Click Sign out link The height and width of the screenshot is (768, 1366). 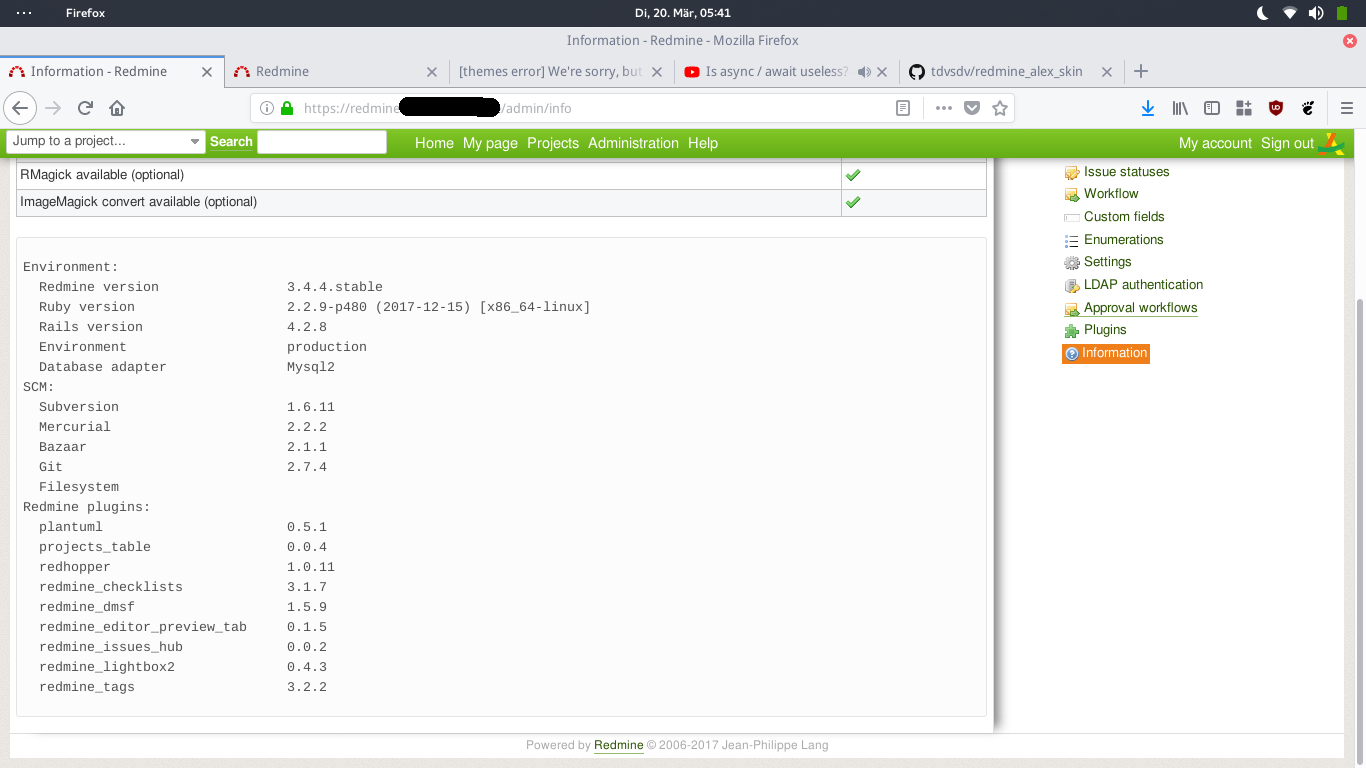pyautogui.click(x=1287, y=143)
